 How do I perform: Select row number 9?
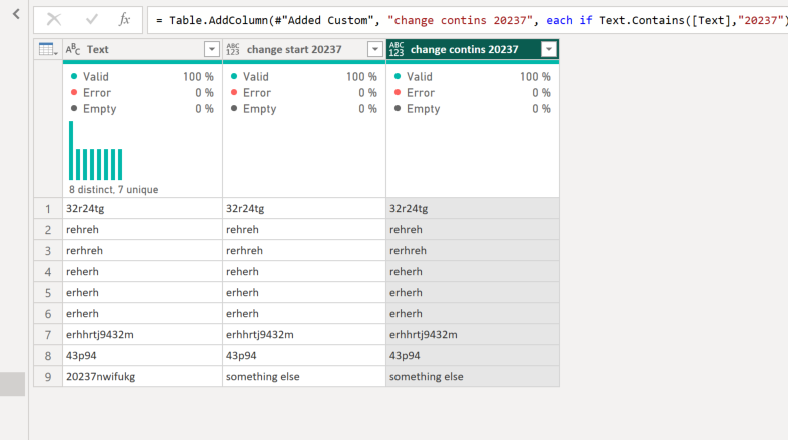click(x=48, y=376)
